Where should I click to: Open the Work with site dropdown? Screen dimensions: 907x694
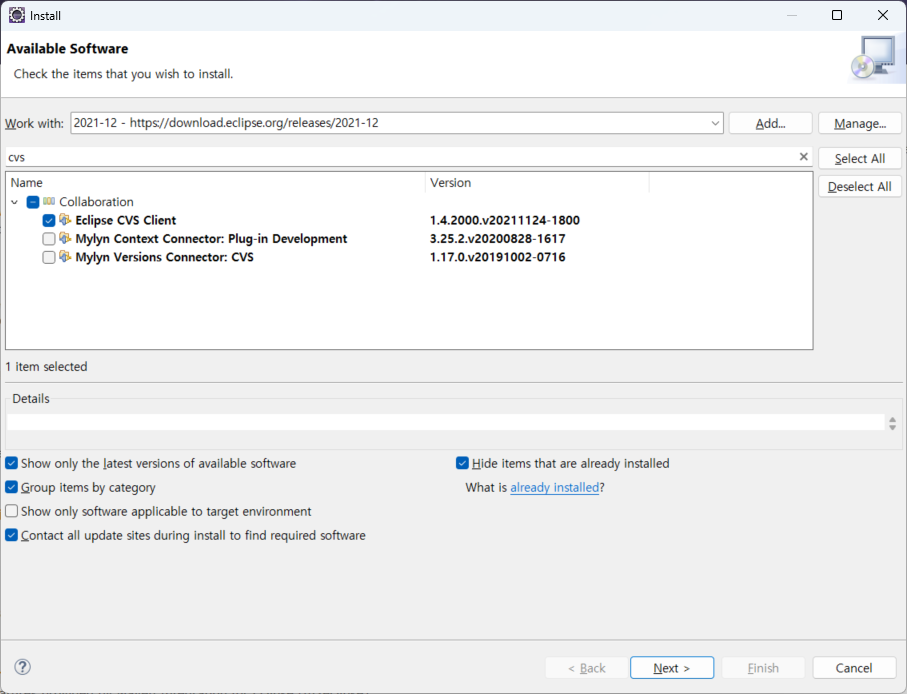(715, 123)
